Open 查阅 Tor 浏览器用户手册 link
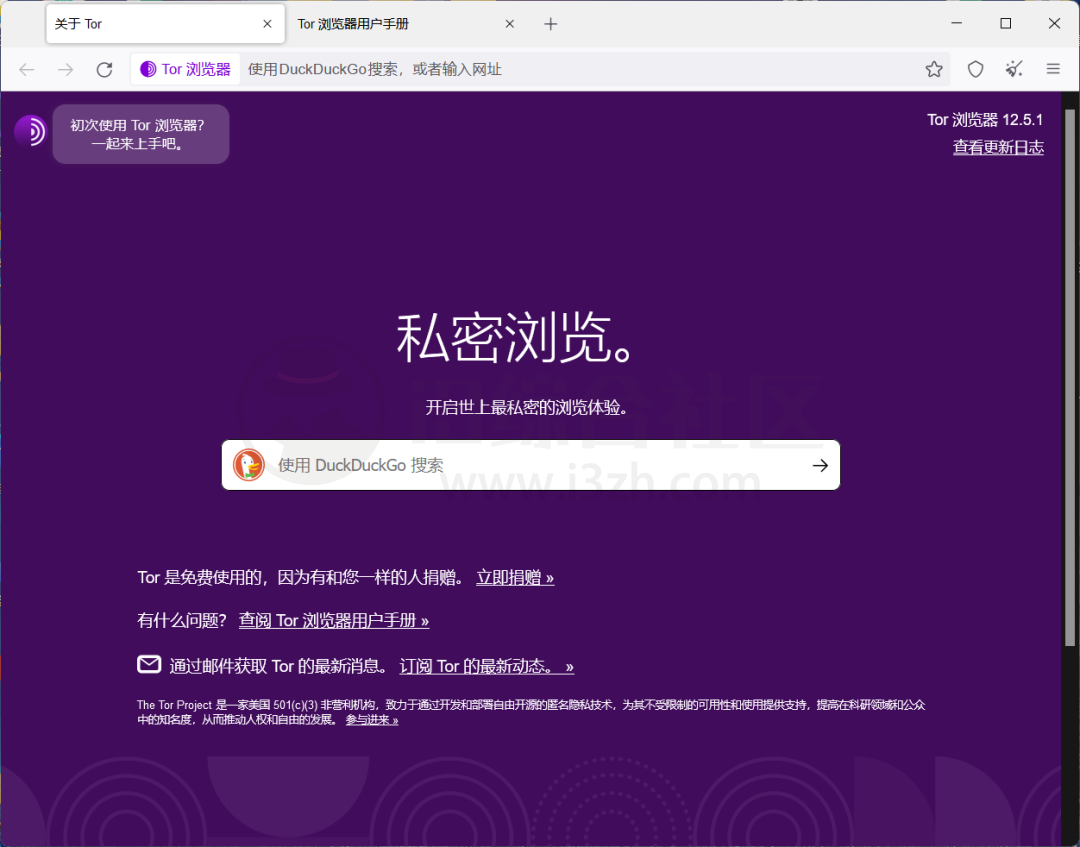Viewport: 1080px width, 847px height. tap(334, 621)
